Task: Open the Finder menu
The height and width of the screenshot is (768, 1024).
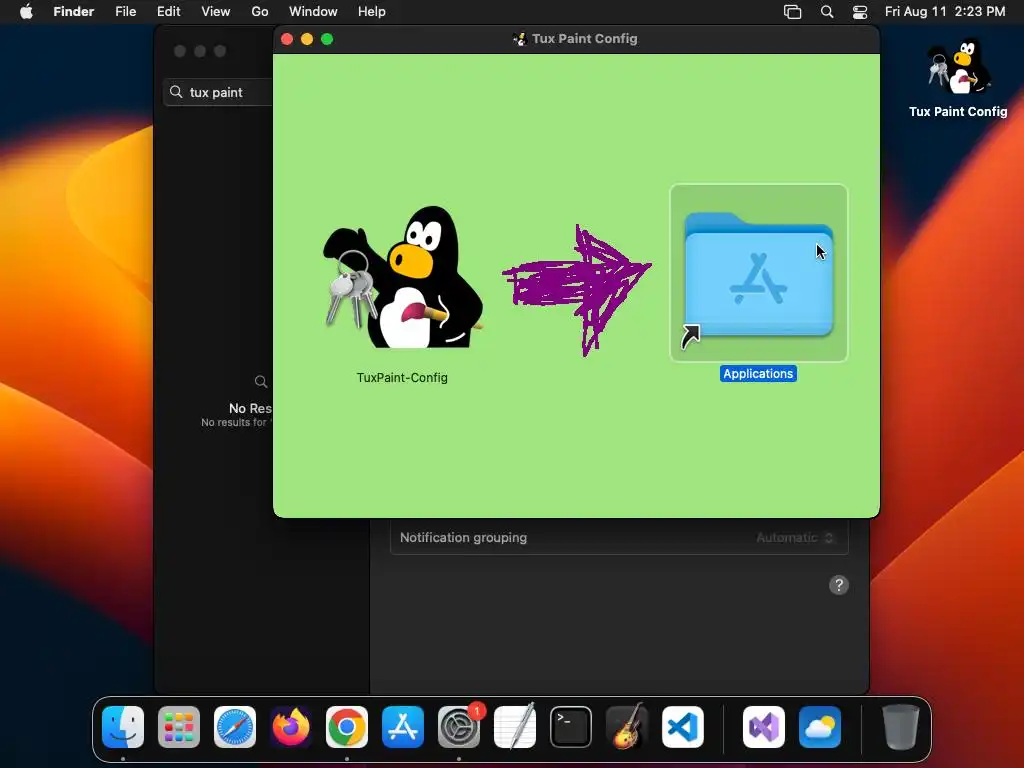Action: [x=74, y=12]
